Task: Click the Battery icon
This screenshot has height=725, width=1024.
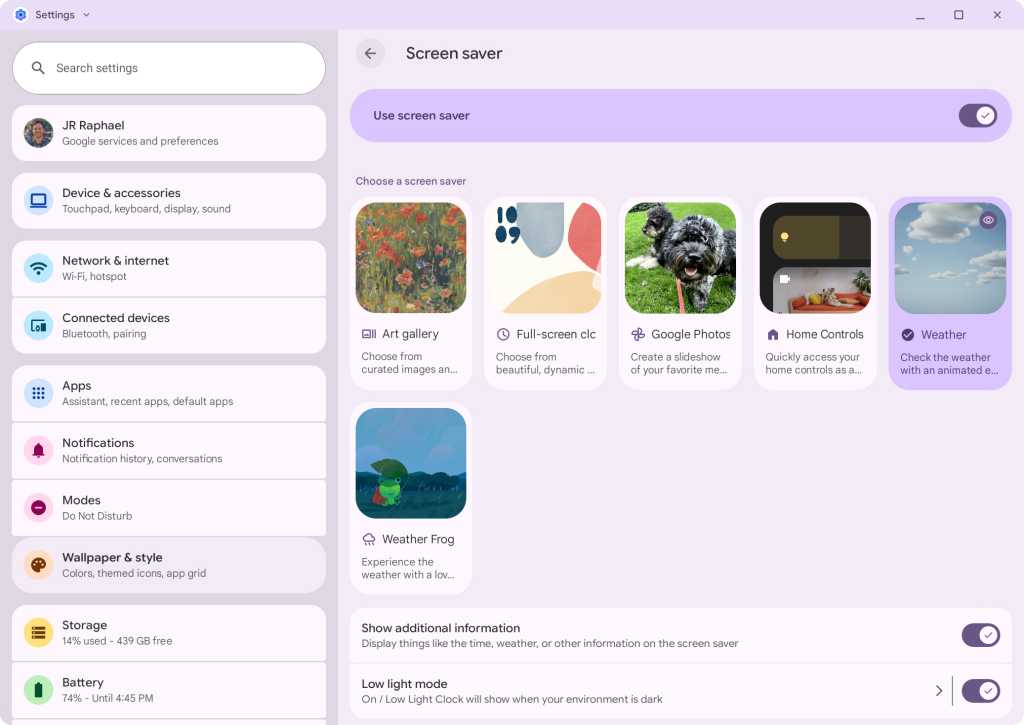Action: (x=39, y=690)
